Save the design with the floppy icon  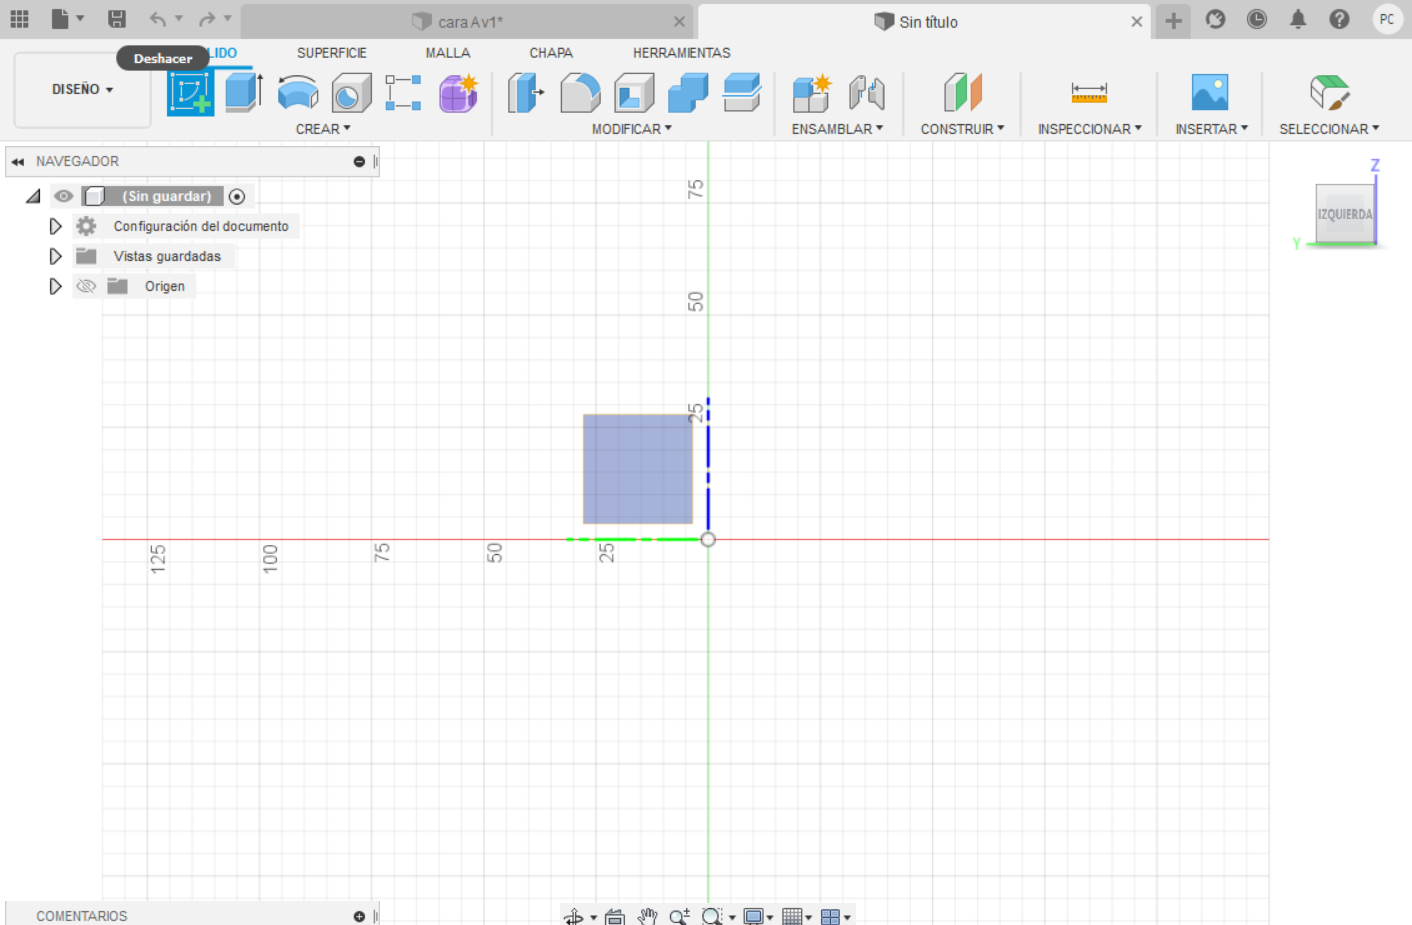(117, 19)
